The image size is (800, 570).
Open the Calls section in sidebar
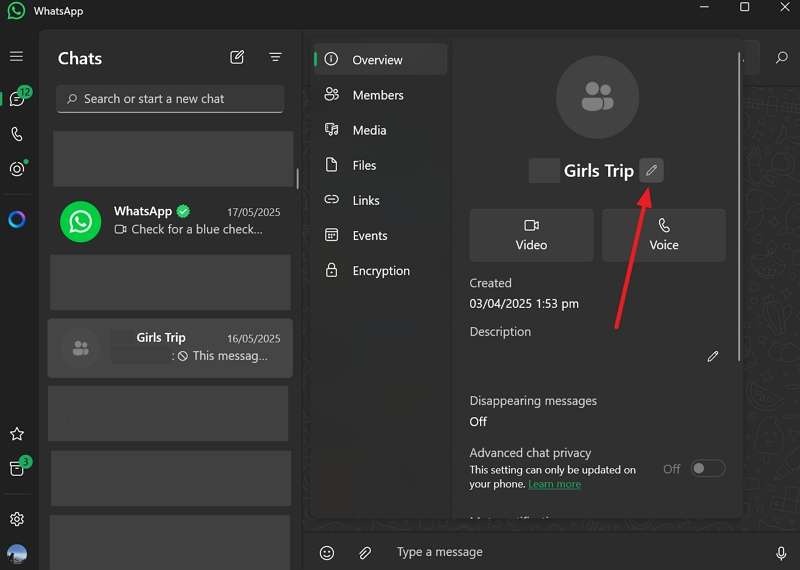pos(17,134)
